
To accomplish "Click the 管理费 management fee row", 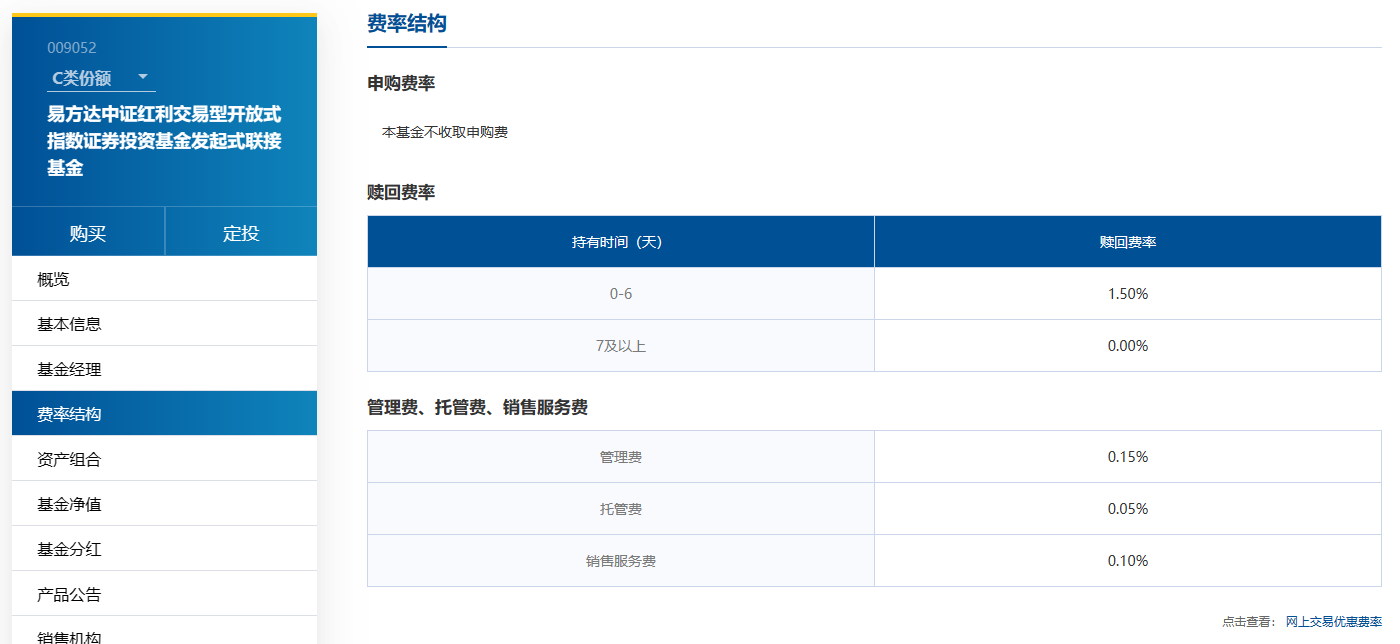I will pos(620,456).
